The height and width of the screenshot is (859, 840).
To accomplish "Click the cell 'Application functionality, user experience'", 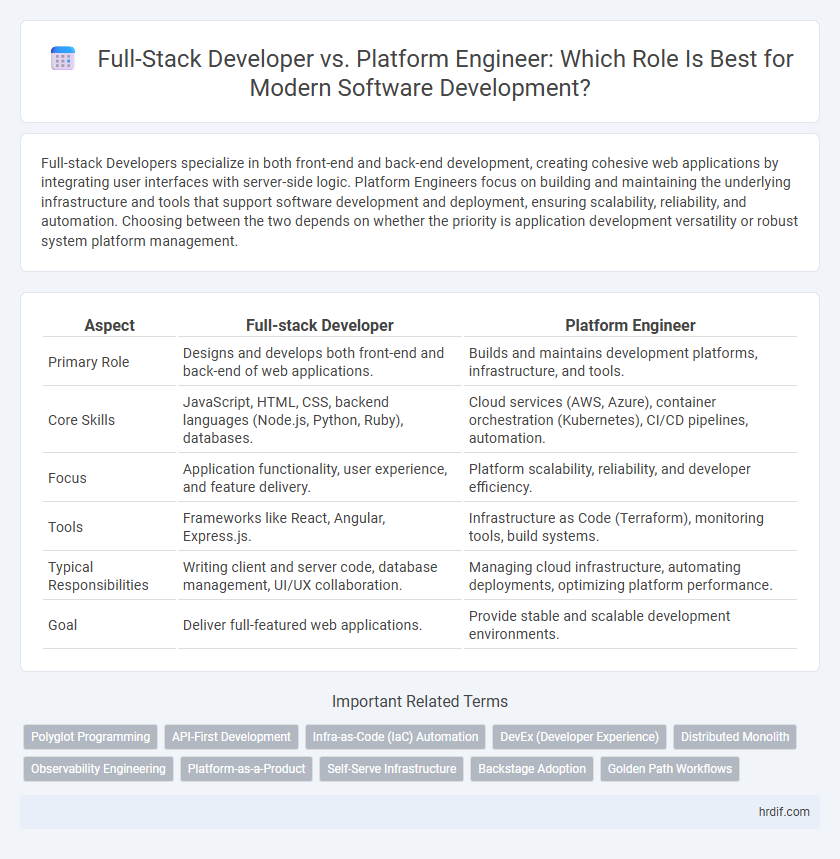I will coord(319,478).
